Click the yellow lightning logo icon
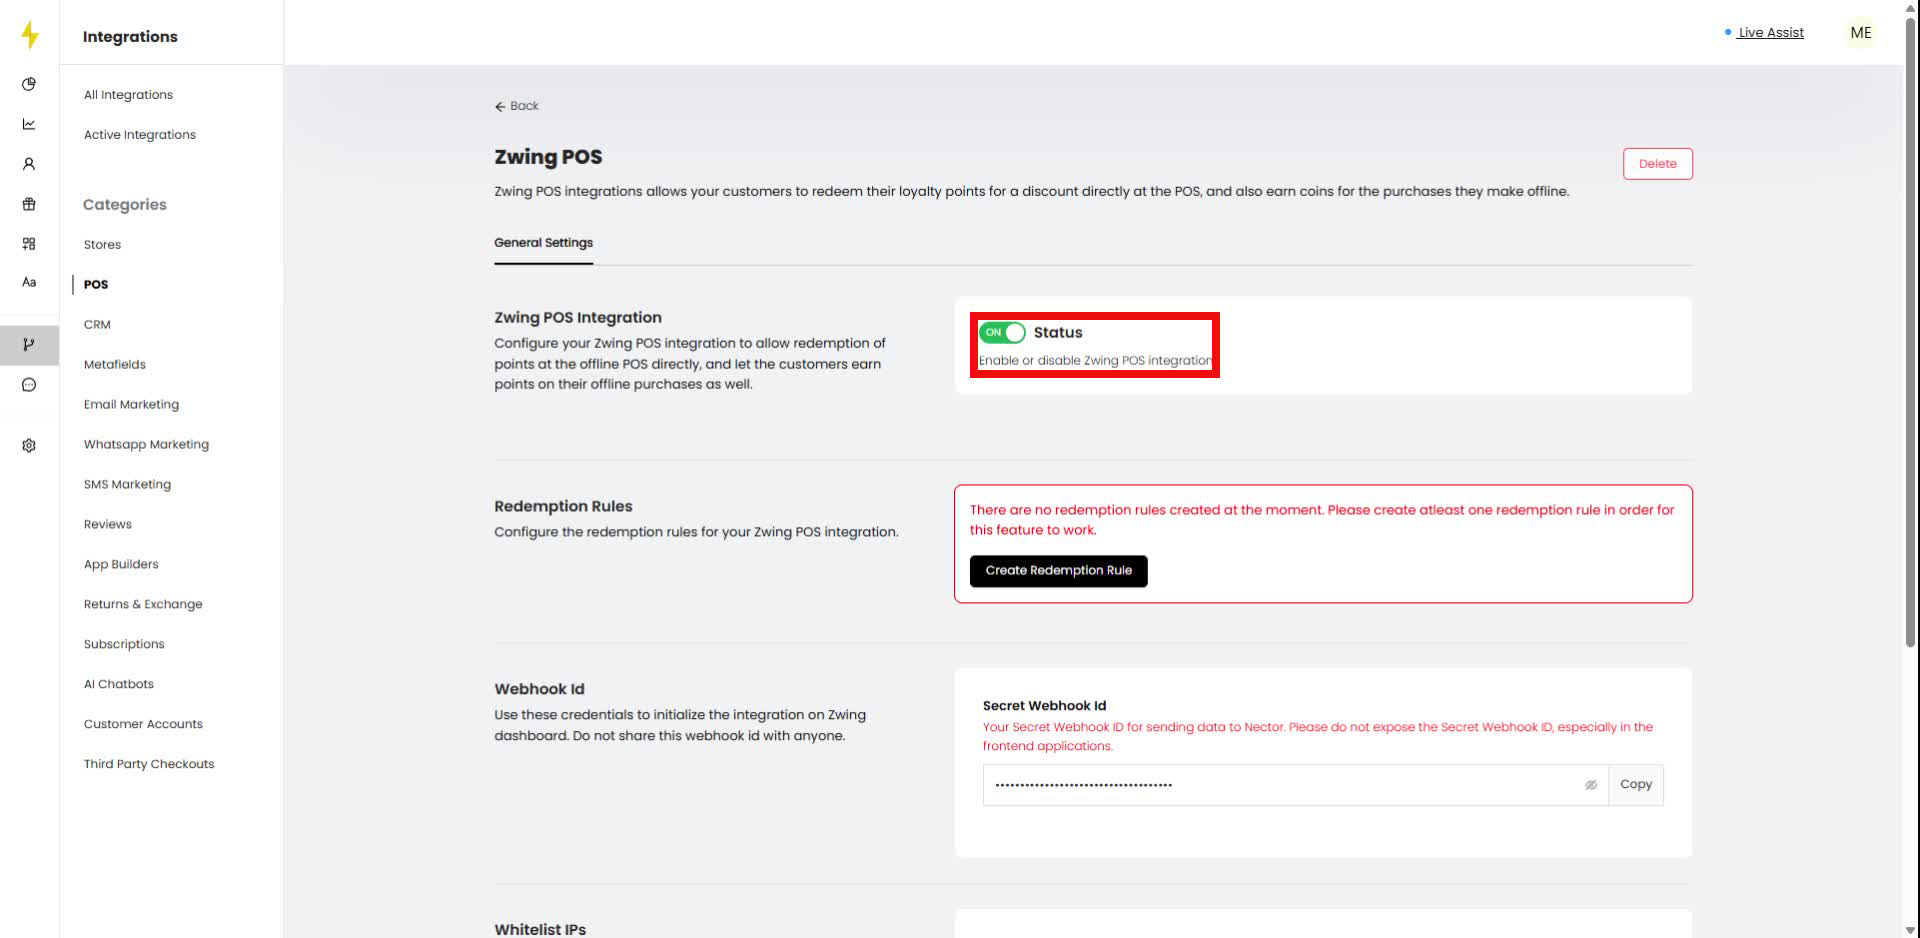 pos(29,34)
